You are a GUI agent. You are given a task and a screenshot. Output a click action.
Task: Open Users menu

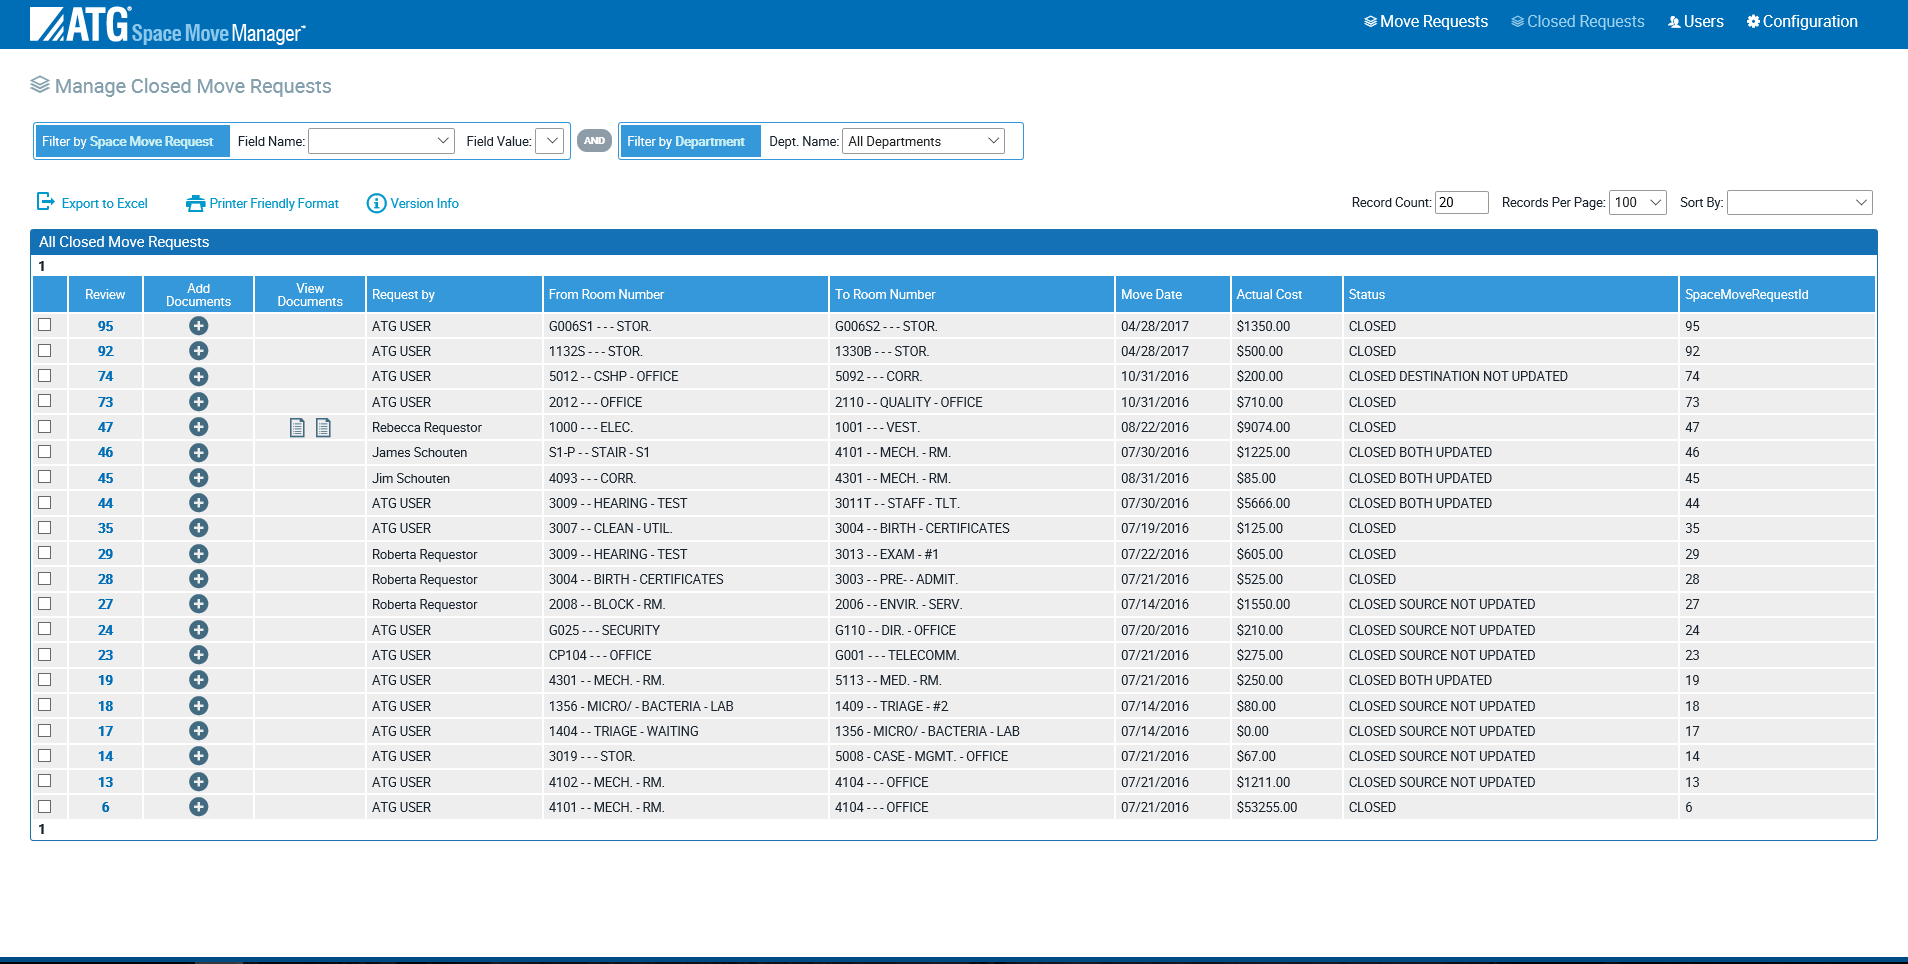point(1696,22)
